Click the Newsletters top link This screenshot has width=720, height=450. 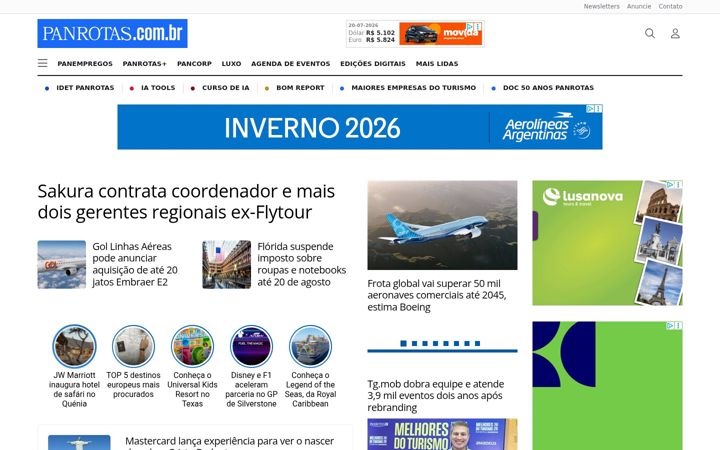pyautogui.click(x=602, y=6)
